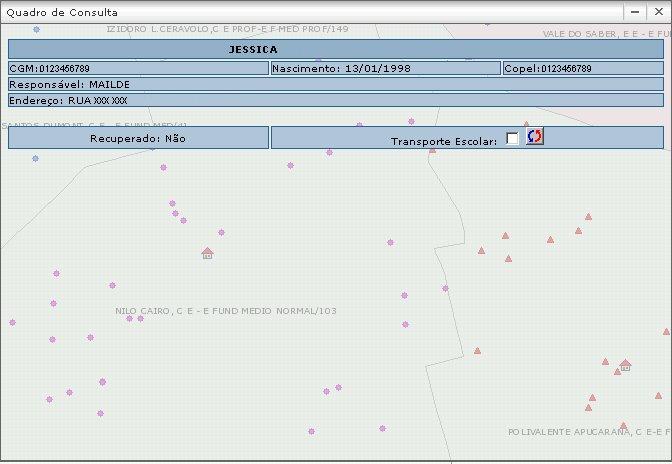Viewport: 672px width, 464px height.
Task: Select the Nascimento date field
Action: tap(385, 68)
